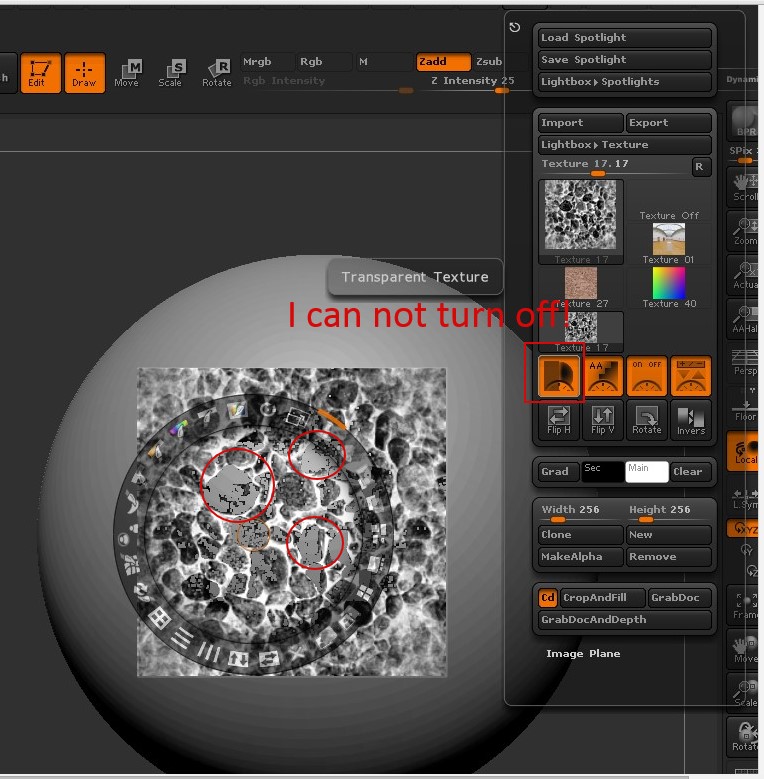This screenshot has width=764, height=779.
Task: Click the MakeAlpha button
Action: tap(580, 556)
